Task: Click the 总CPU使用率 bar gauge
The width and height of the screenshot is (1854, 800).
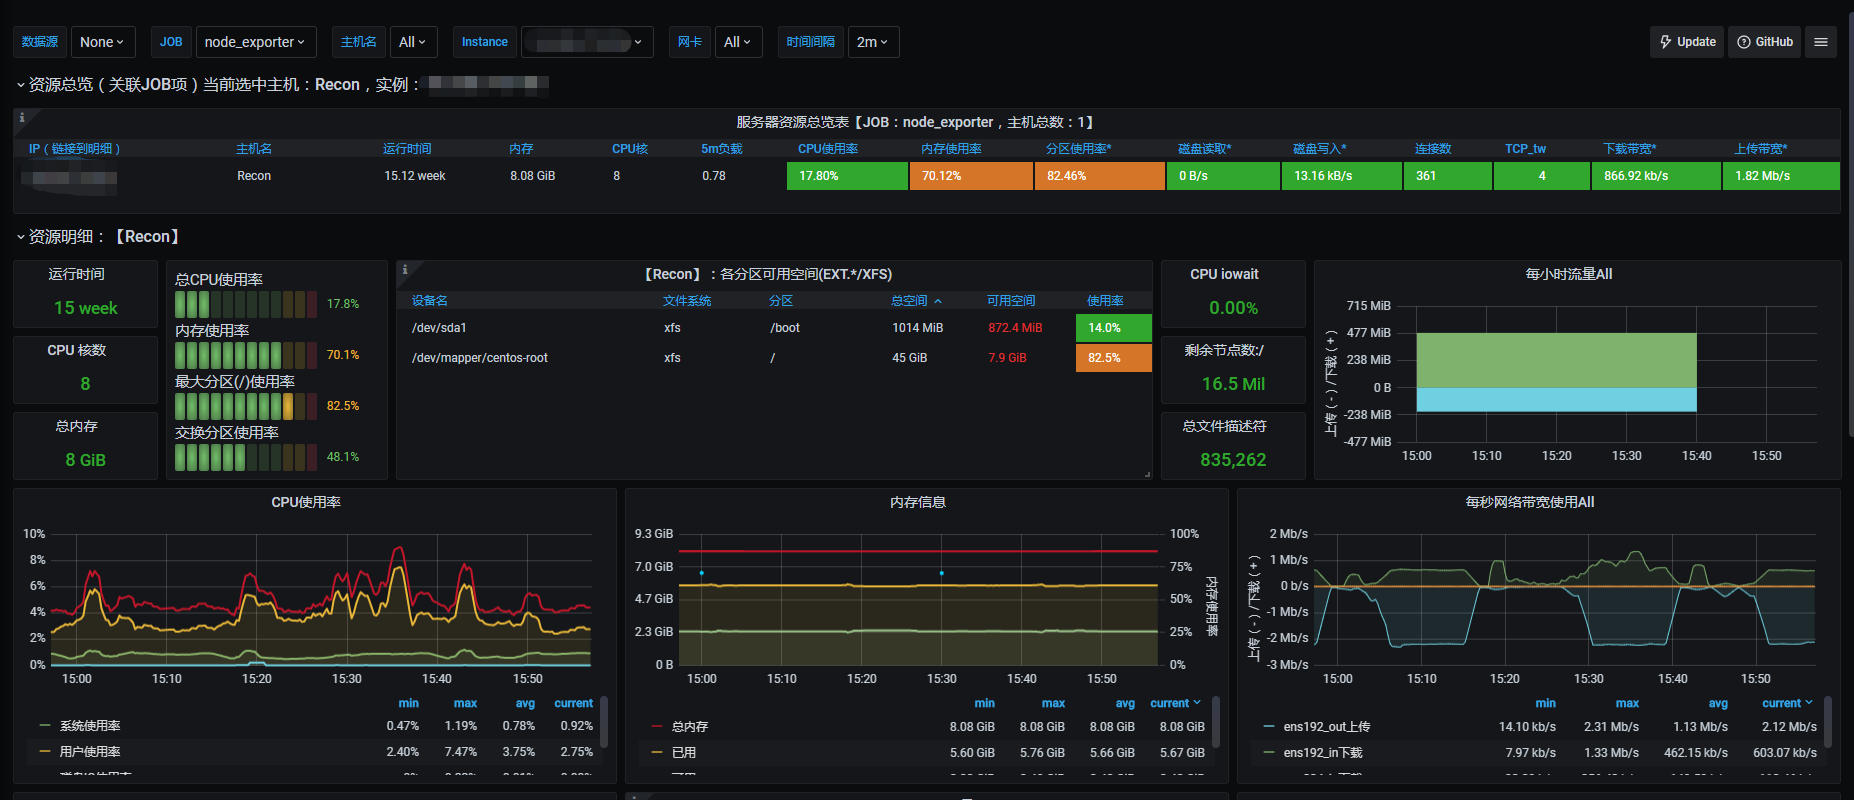Action: [x=246, y=304]
